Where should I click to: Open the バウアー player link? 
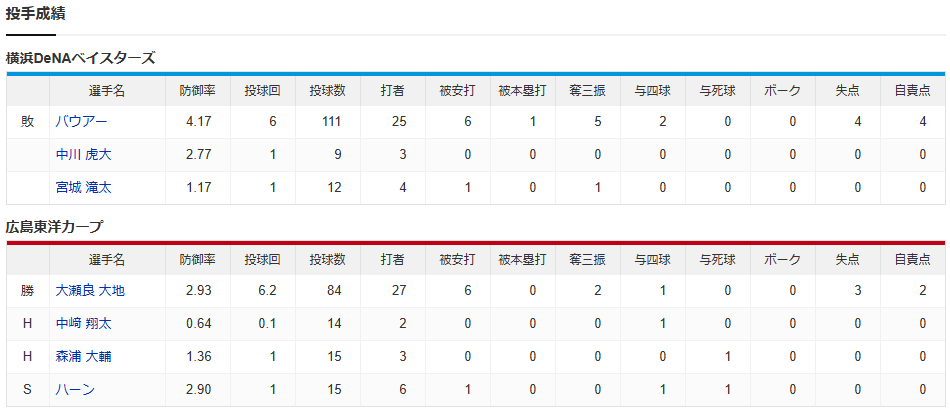pyautogui.click(x=81, y=122)
